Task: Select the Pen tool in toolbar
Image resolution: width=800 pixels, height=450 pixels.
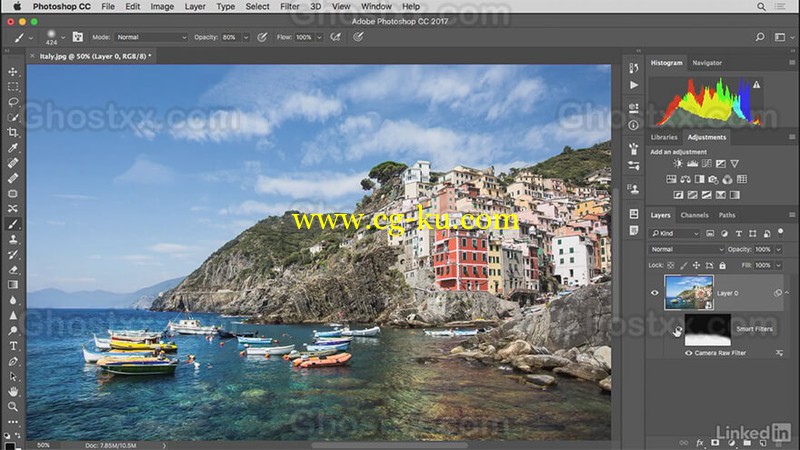Action: pos(13,361)
